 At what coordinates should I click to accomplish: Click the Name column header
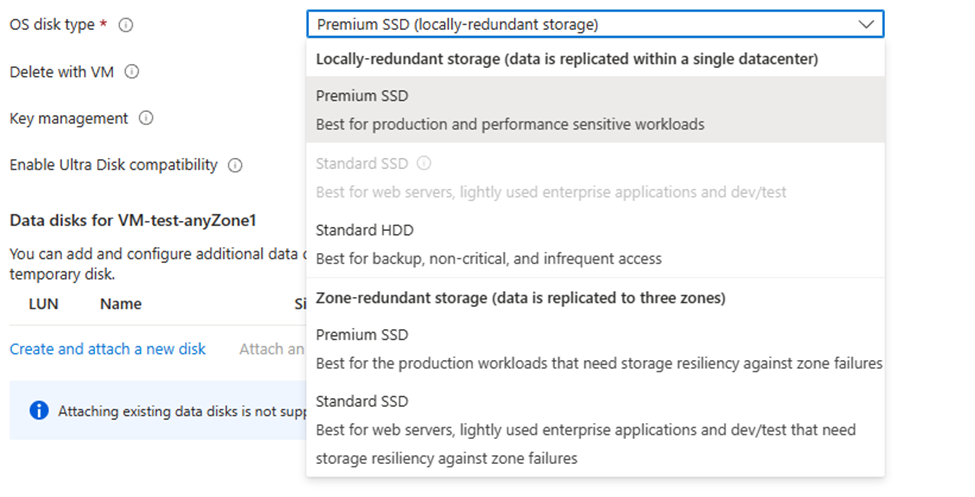(121, 304)
